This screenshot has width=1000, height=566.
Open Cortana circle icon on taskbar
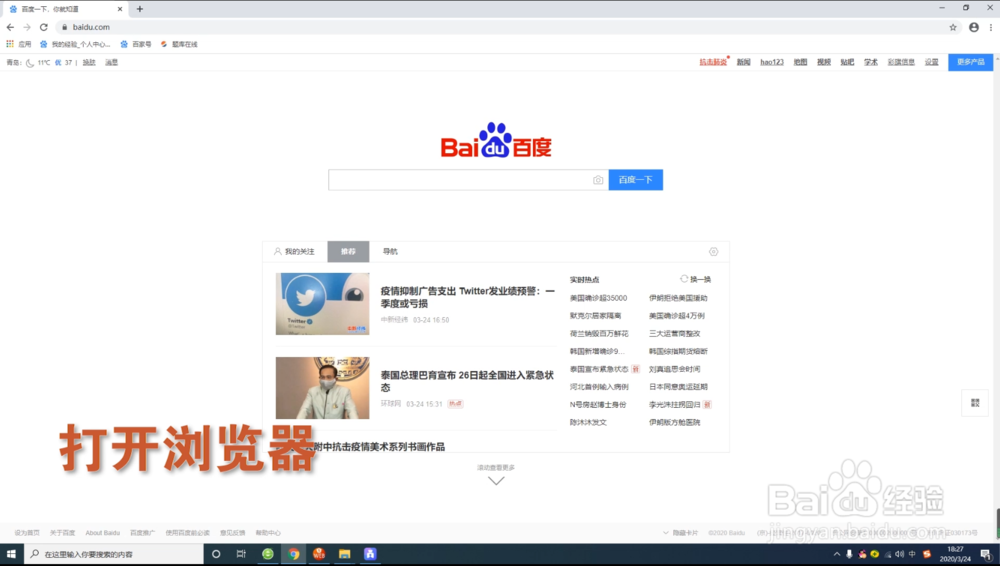coord(216,554)
